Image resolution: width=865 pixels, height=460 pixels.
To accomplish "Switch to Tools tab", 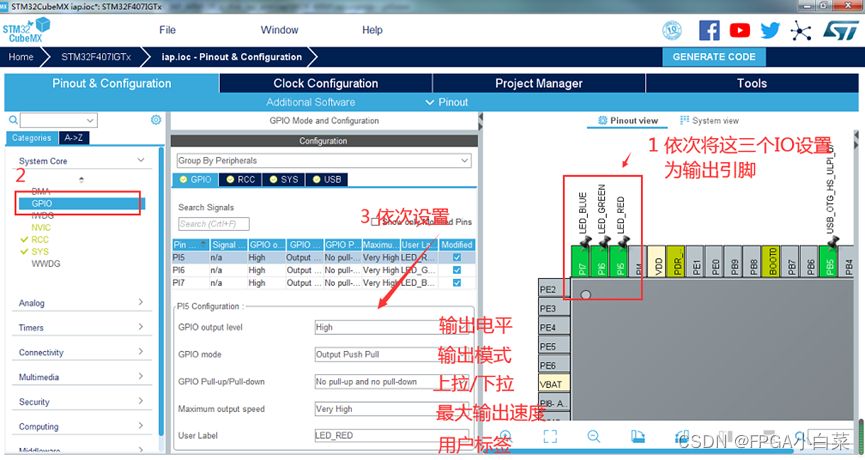I will point(752,83).
